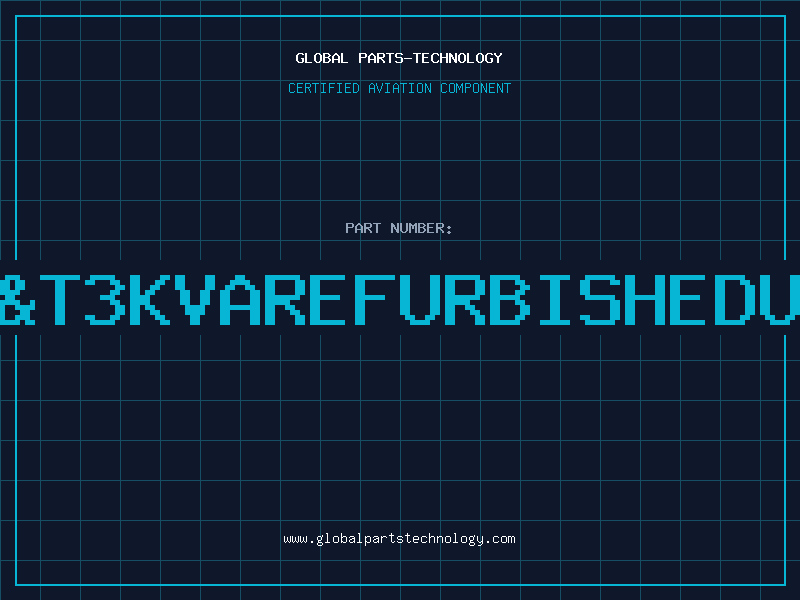Click the letter D in part number
This screenshot has height=600, width=800.
pyautogui.click(x=735, y=300)
